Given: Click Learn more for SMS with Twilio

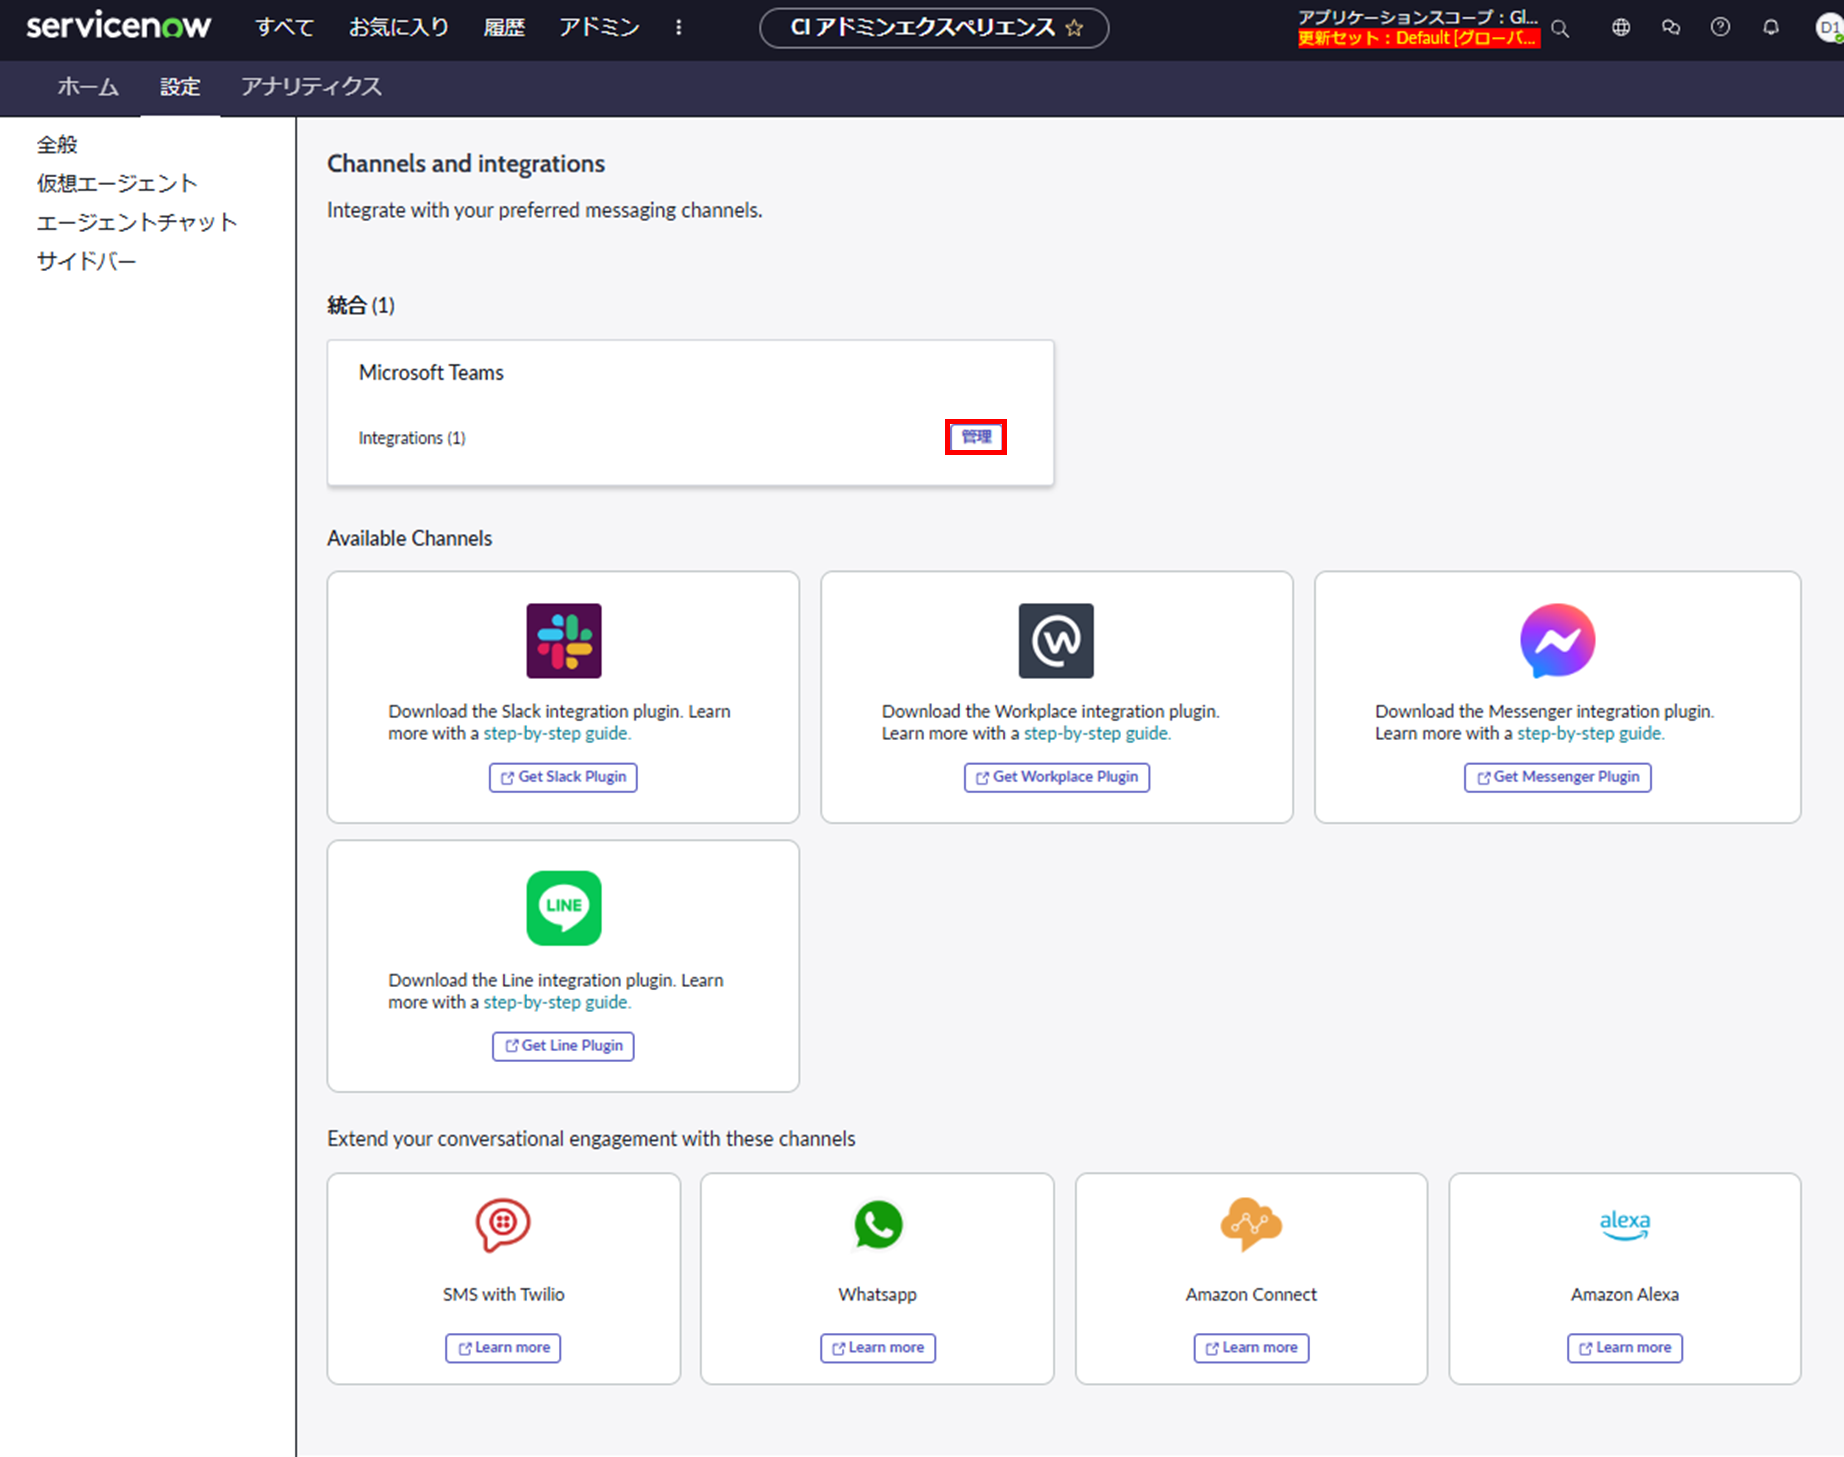Looking at the screenshot, I should click(x=503, y=1348).
